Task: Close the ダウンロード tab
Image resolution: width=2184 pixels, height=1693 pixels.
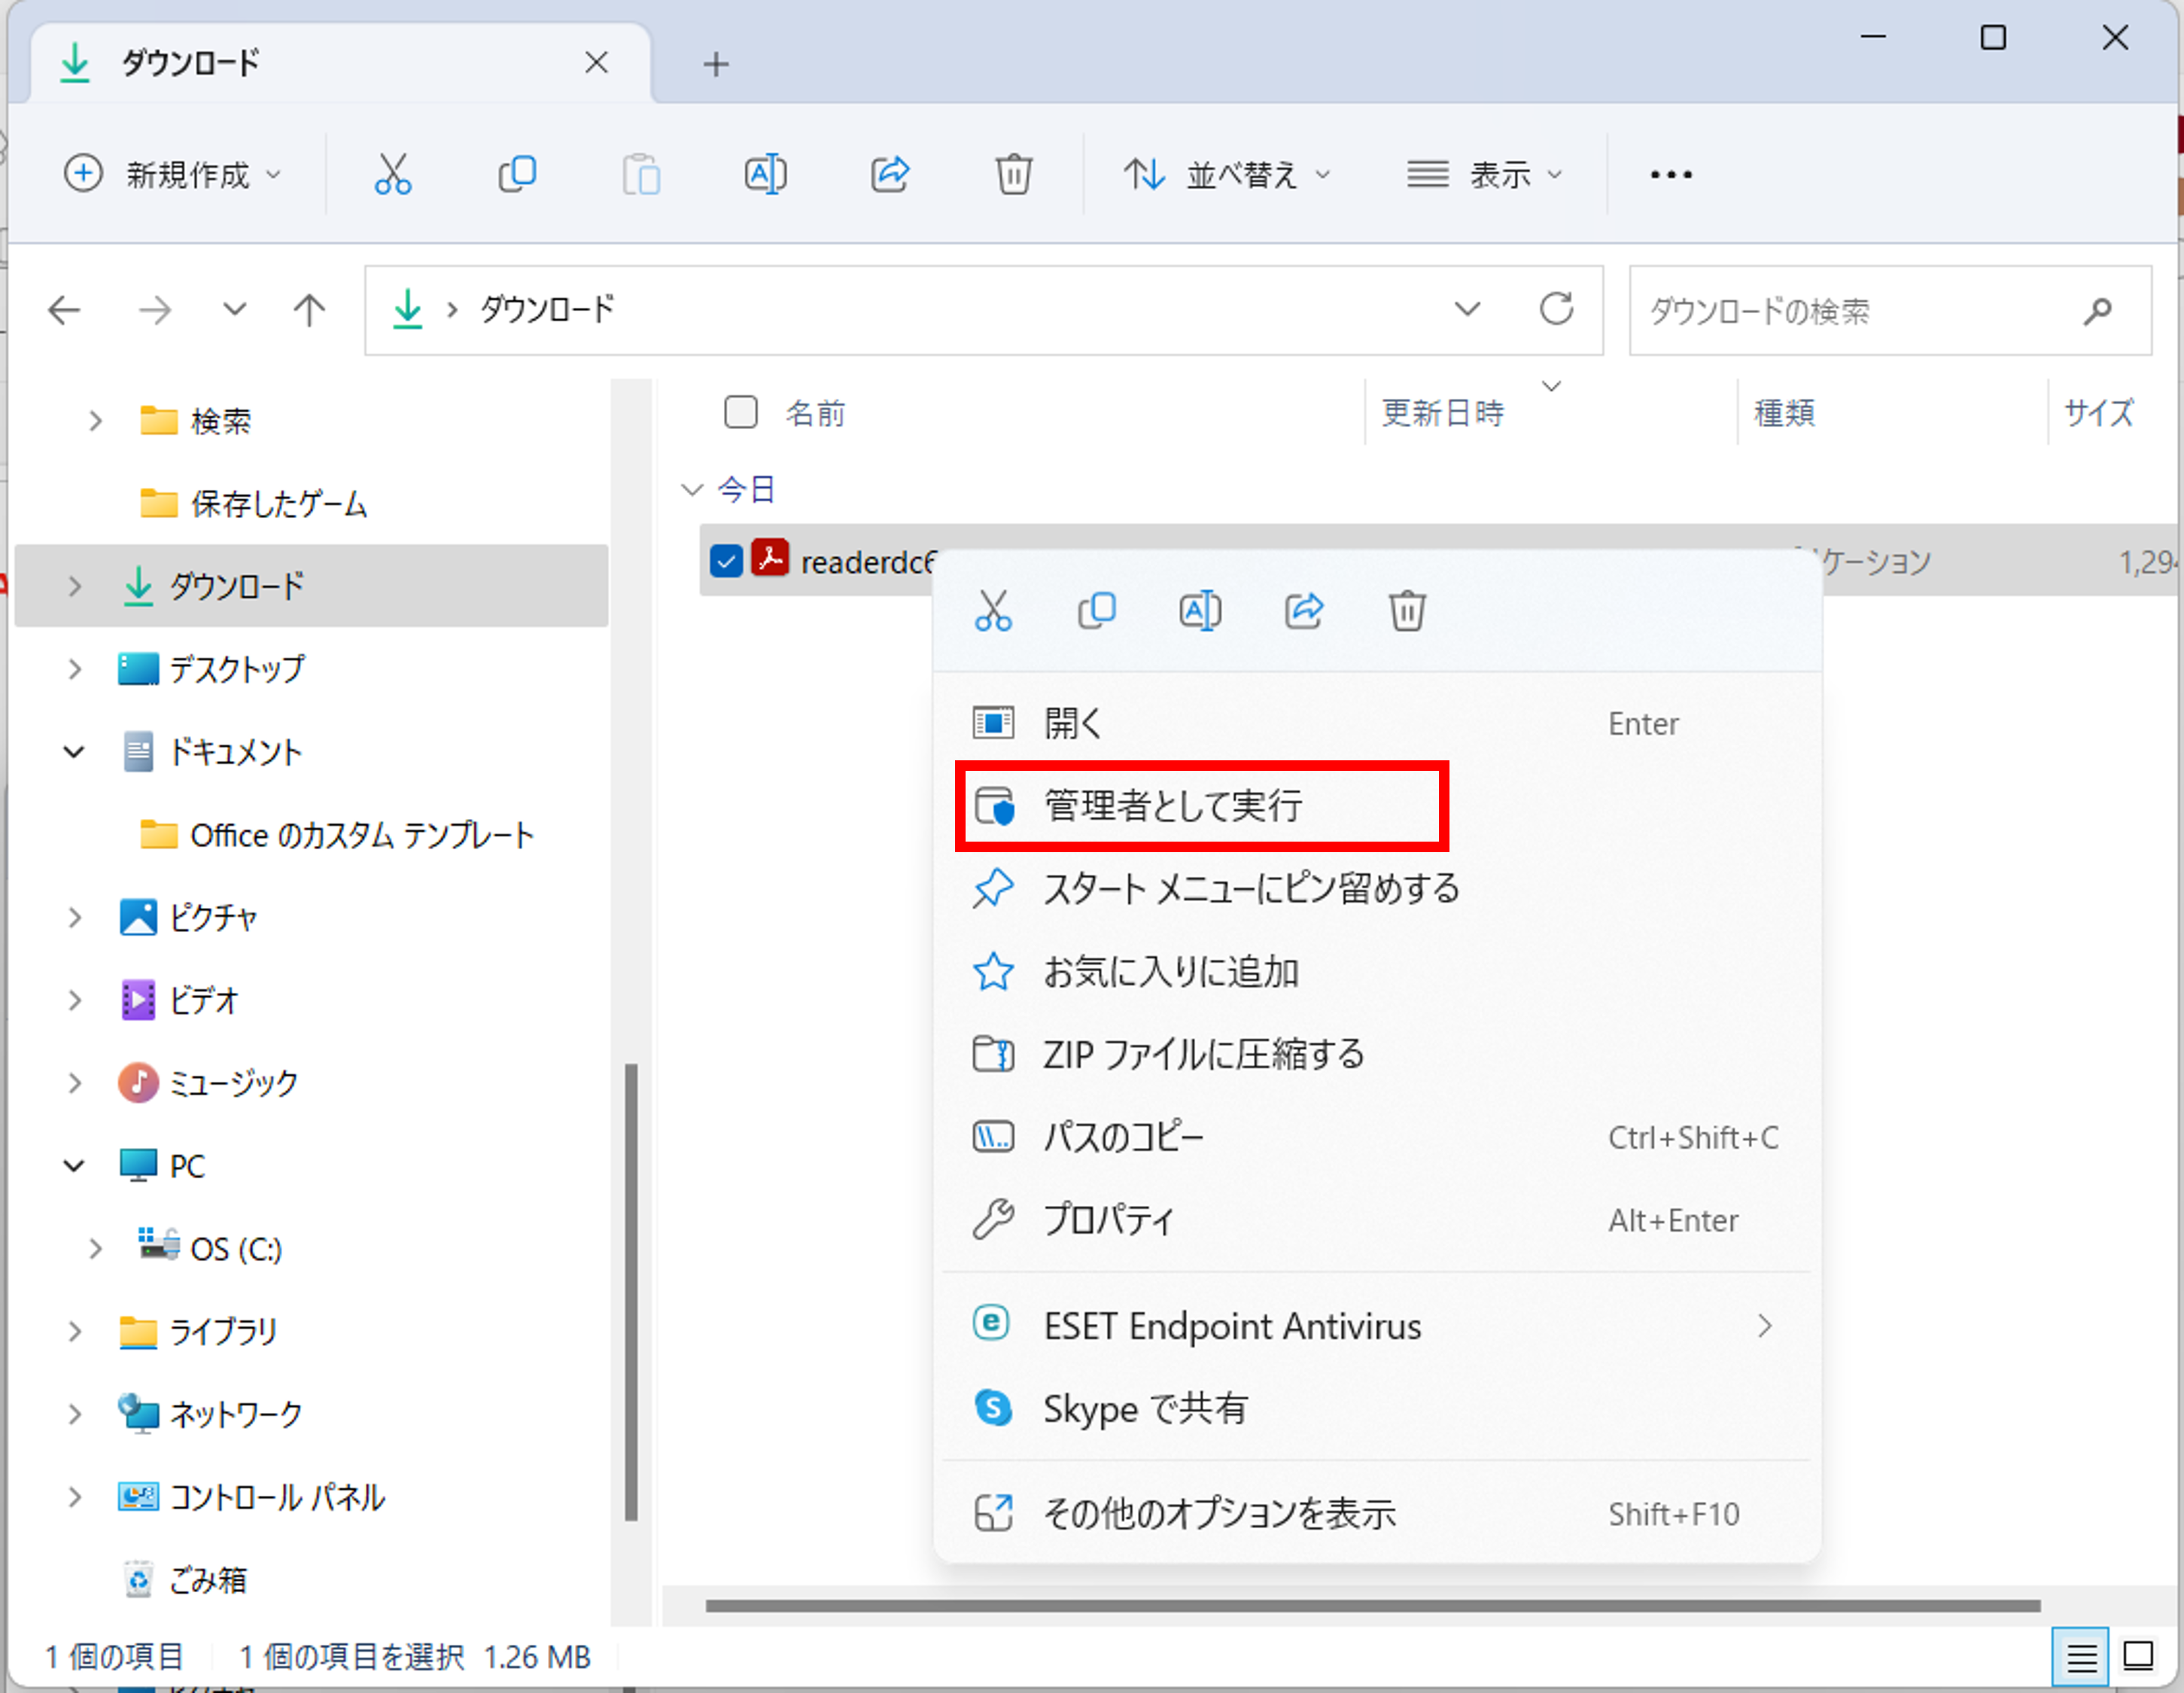Action: (597, 63)
